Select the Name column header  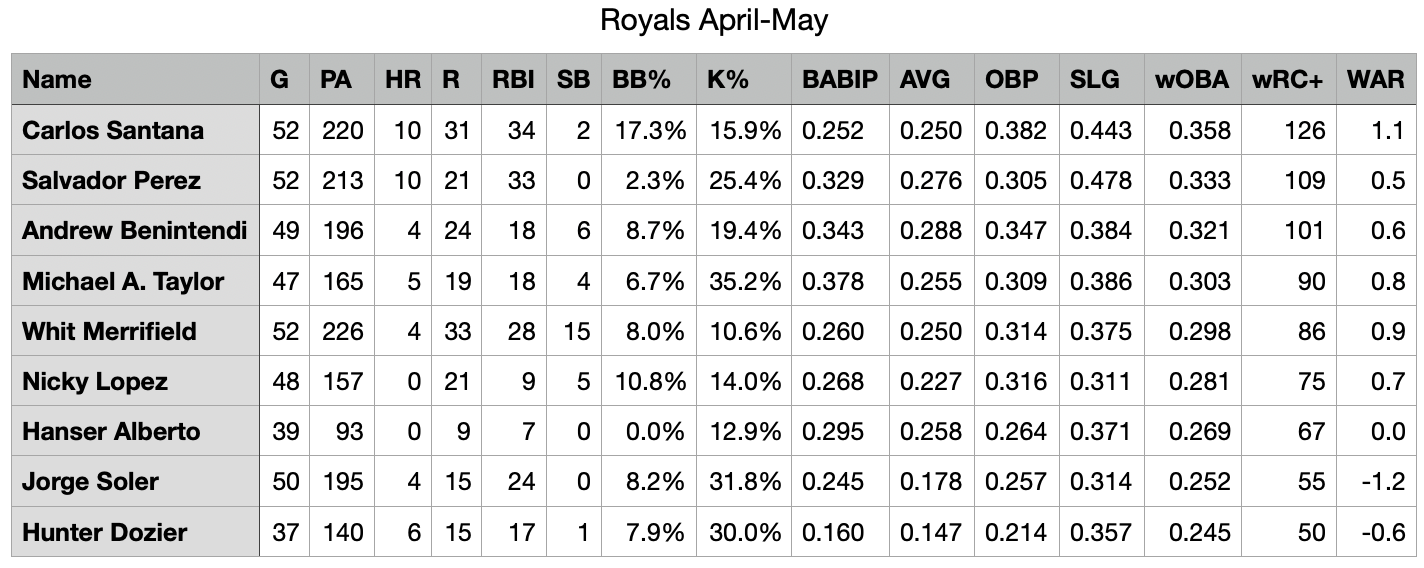point(57,79)
